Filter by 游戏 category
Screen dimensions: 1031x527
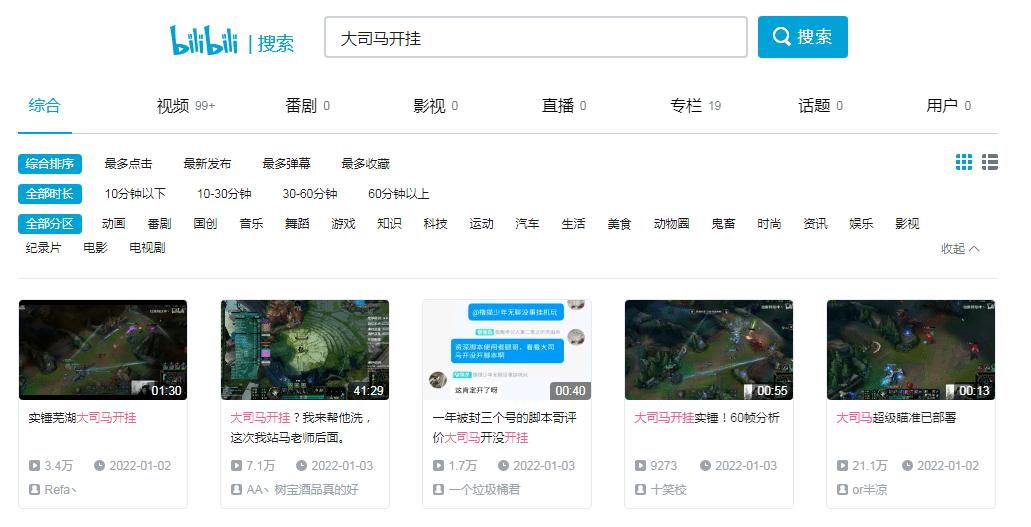point(343,224)
